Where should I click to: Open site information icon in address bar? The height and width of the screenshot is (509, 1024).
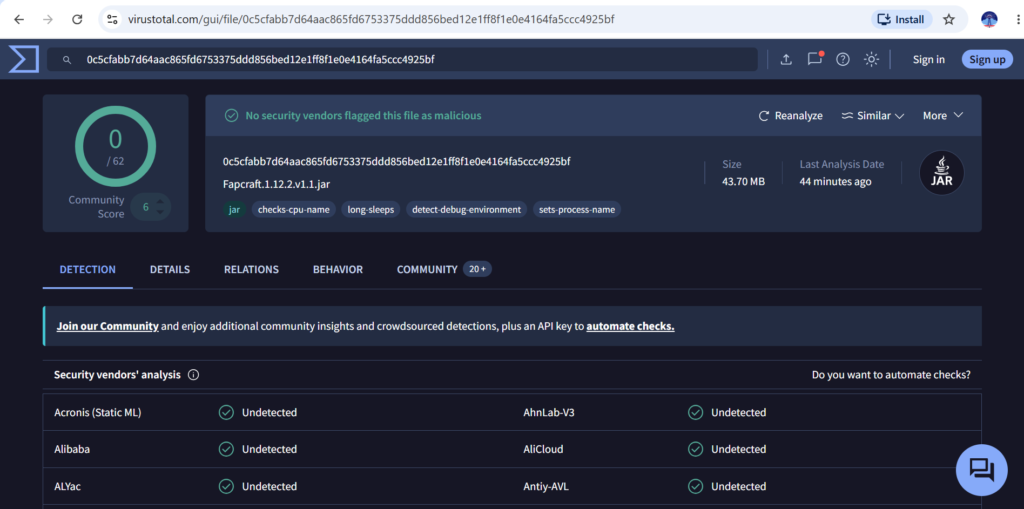point(112,20)
